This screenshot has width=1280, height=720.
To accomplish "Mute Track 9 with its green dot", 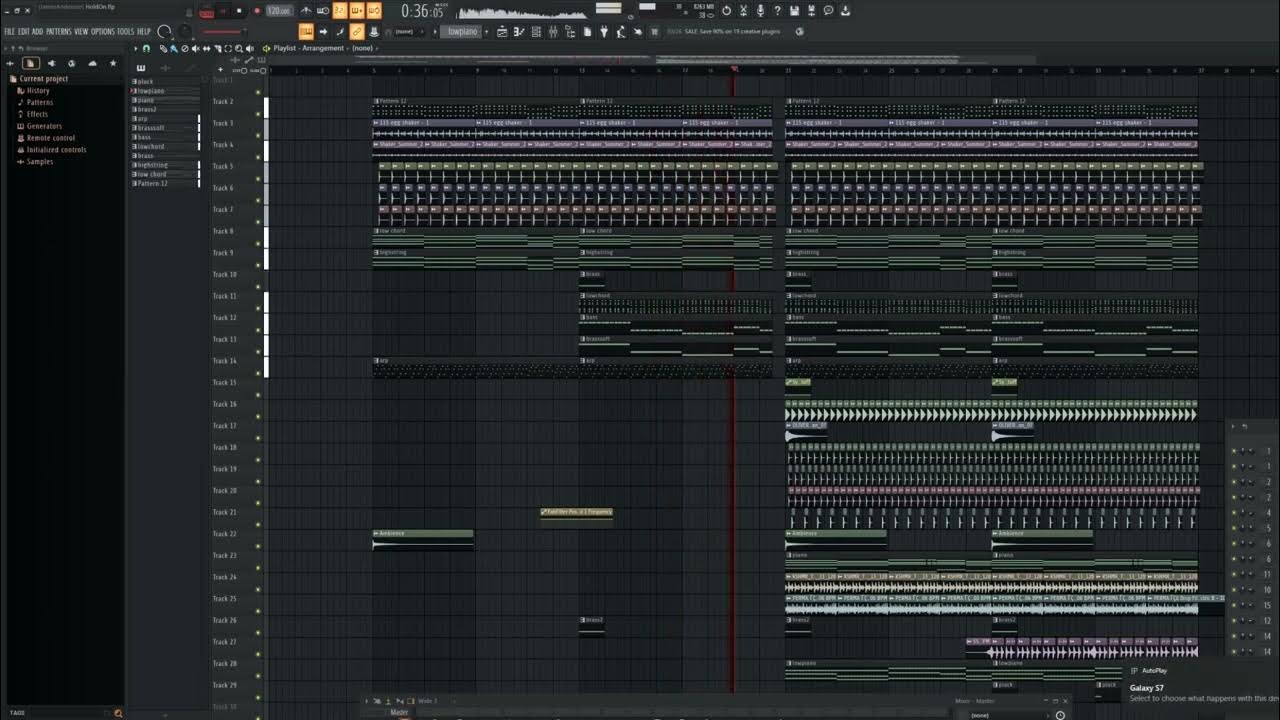I will 258,265.
